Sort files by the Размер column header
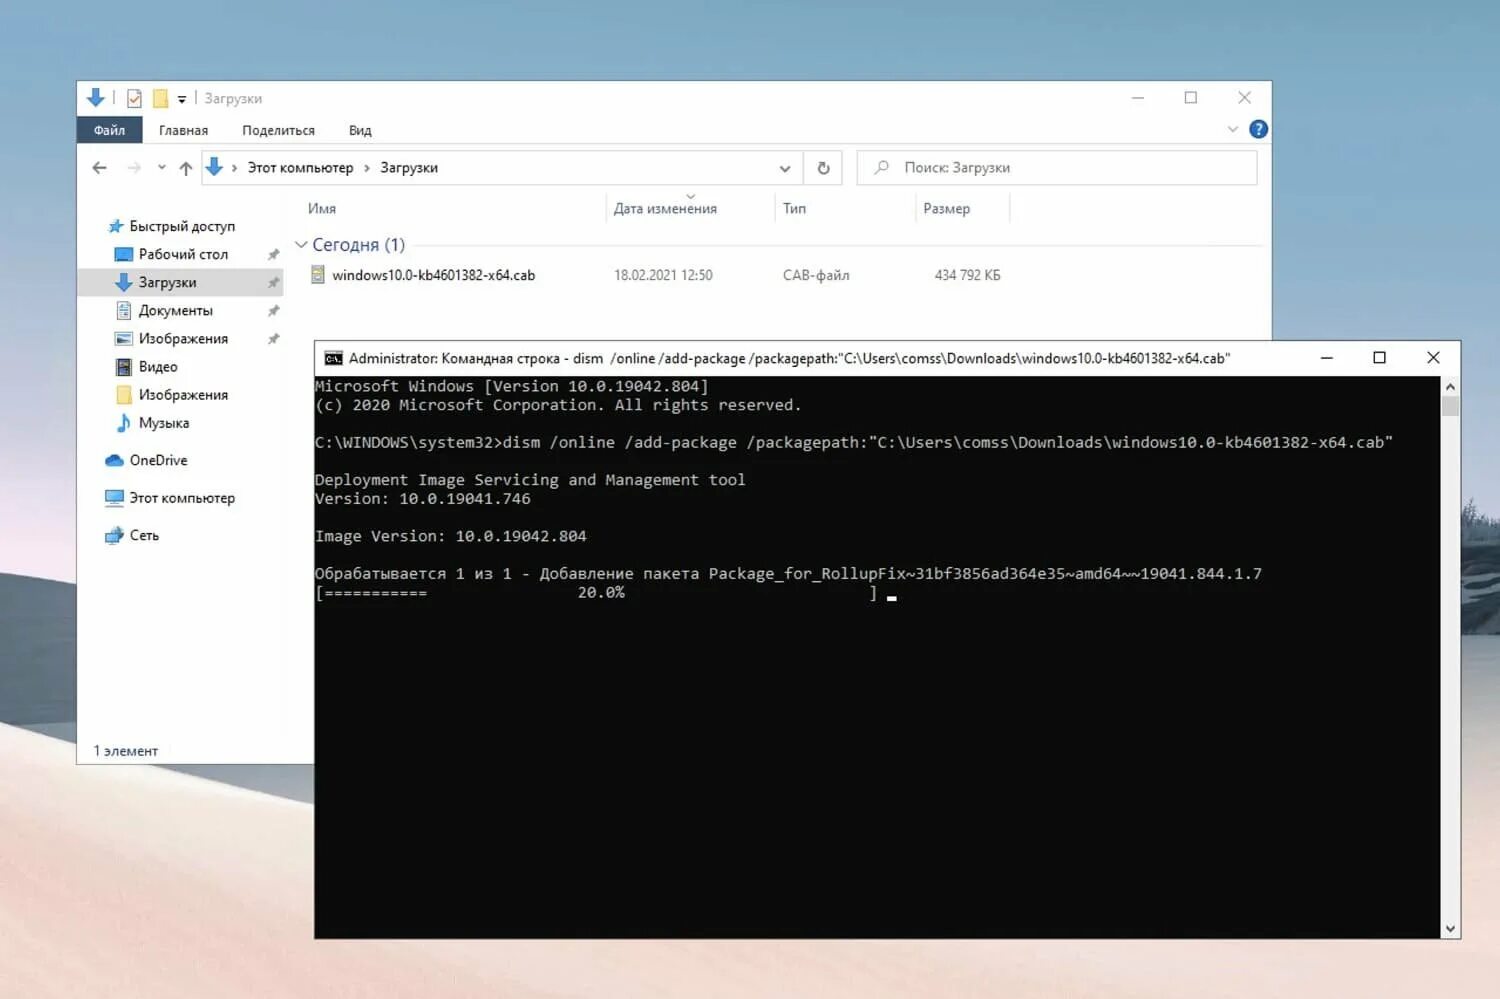This screenshot has width=1500, height=999. [946, 208]
